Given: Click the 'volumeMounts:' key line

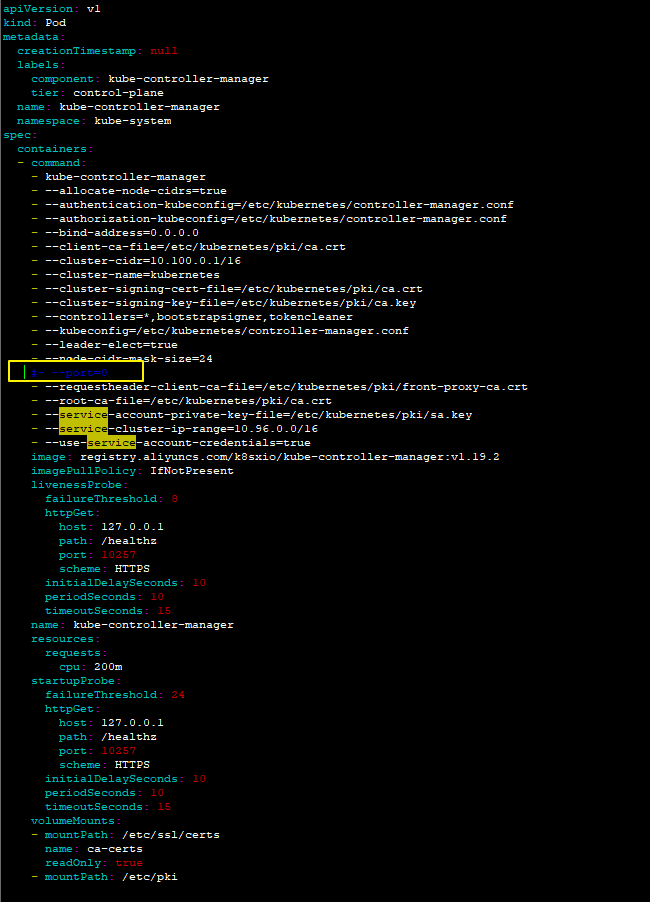Looking at the screenshot, I should (76, 821).
